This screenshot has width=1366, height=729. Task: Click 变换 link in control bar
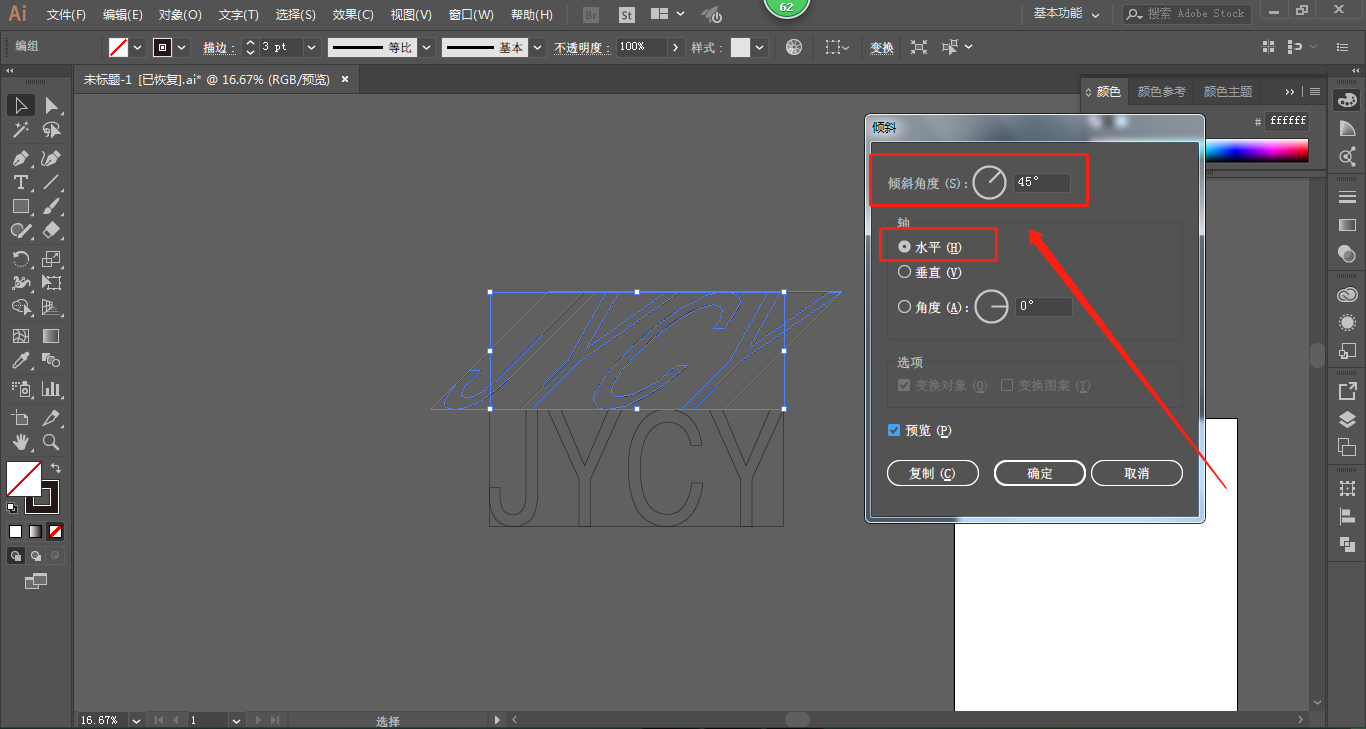882,47
